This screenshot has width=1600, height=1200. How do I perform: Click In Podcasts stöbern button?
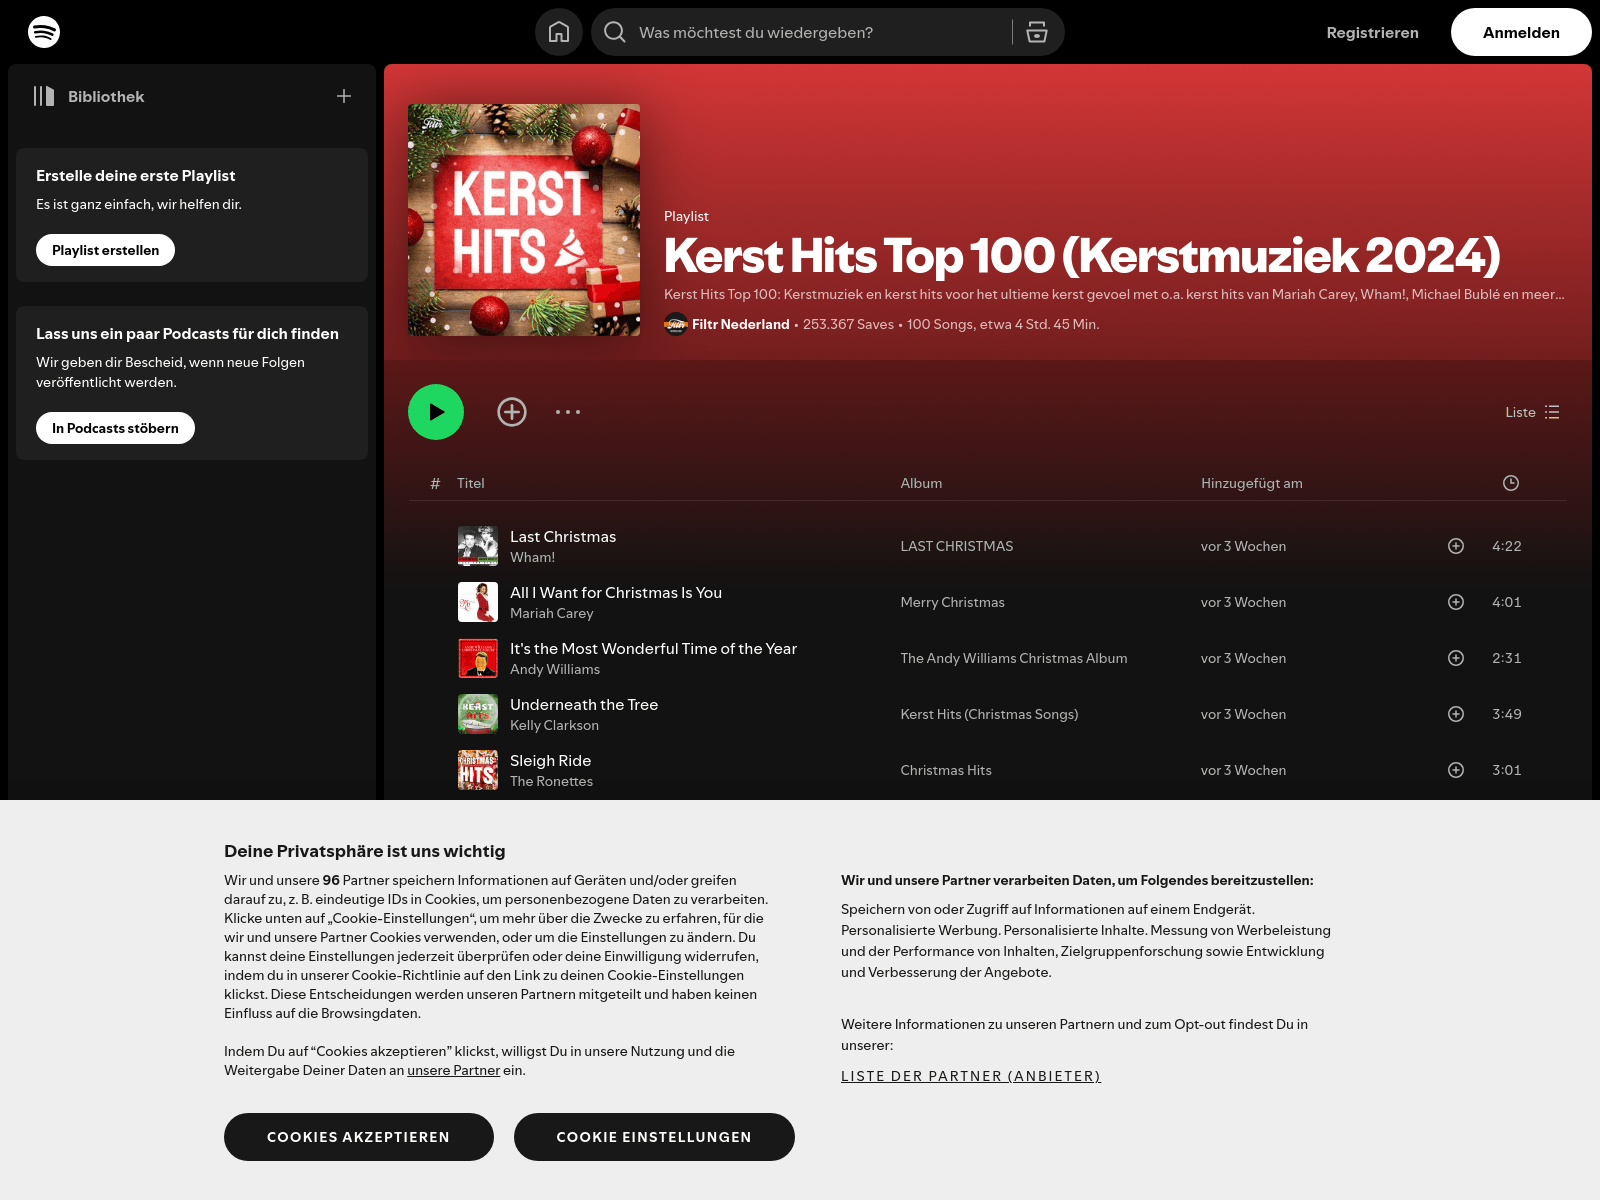pyautogui.click(x=115, y=428)
